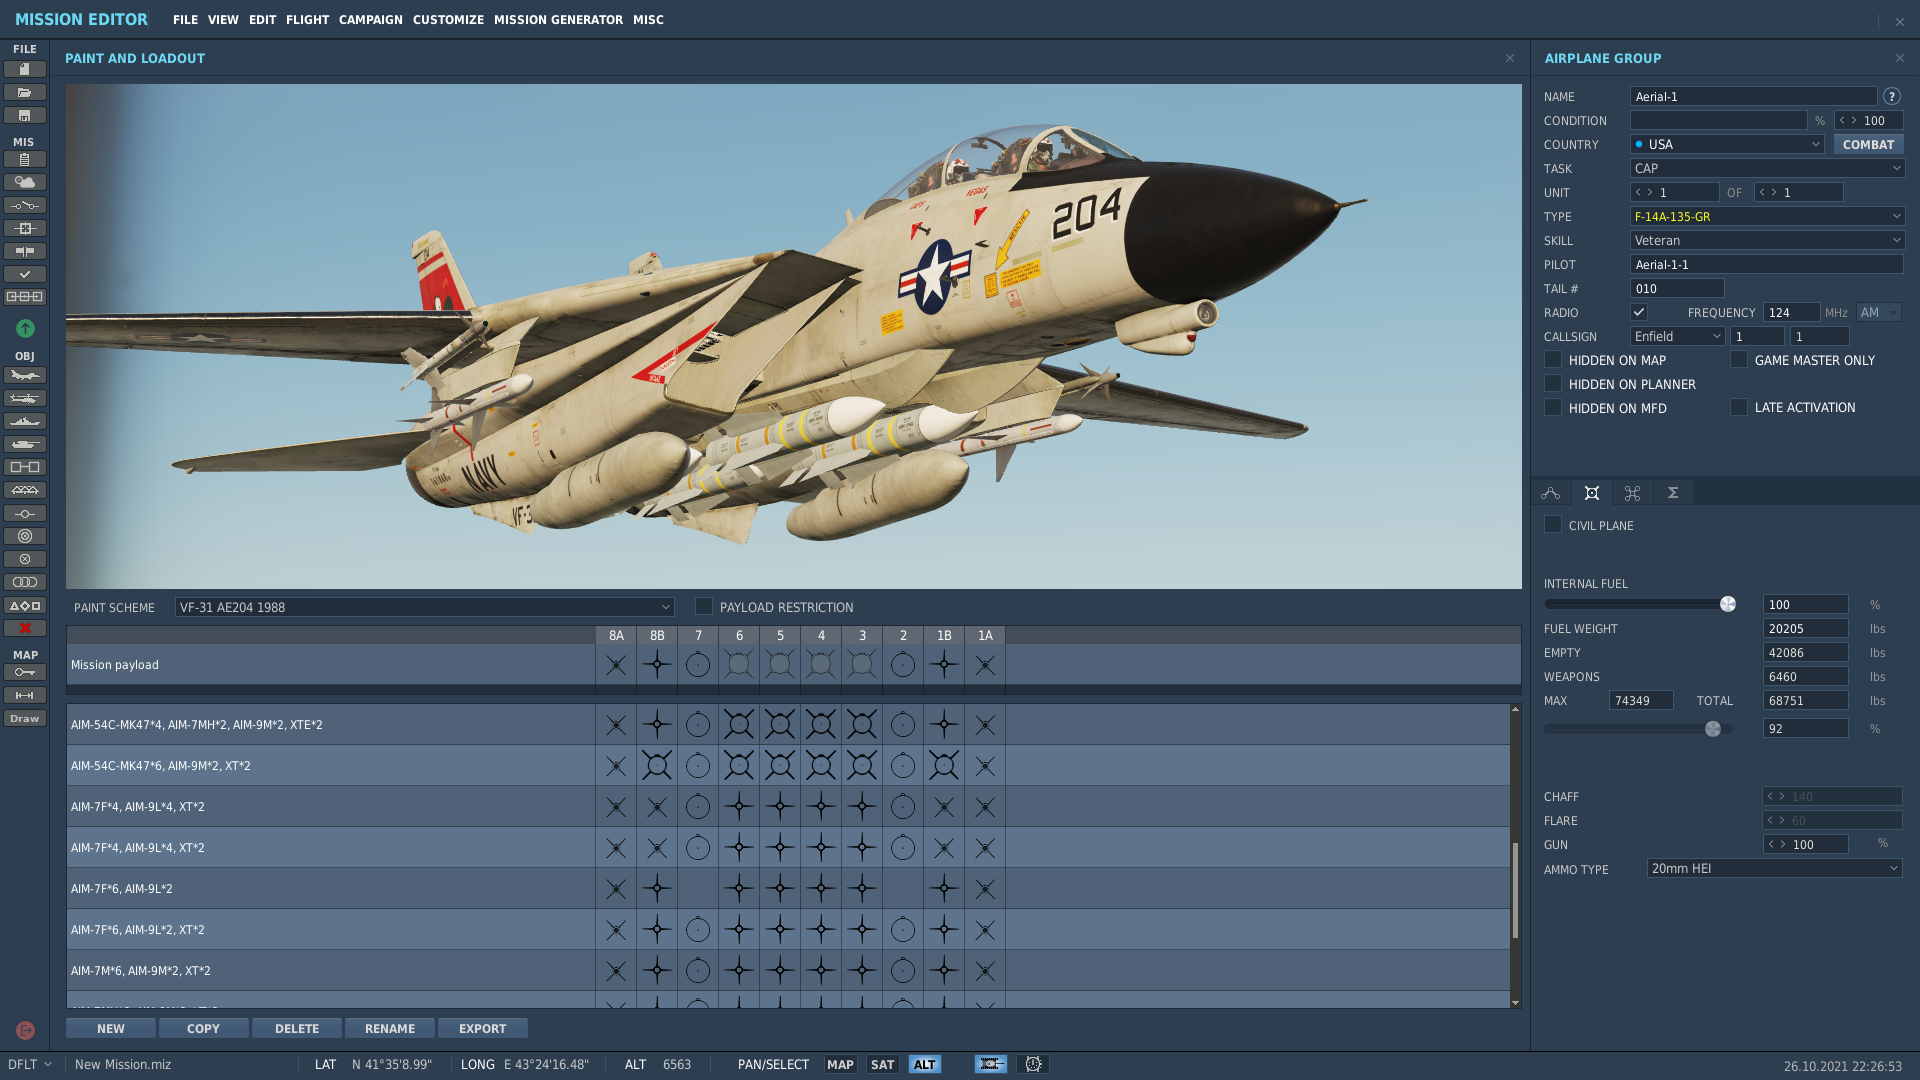Open the Ammo Type 20mm HEI dropdown

click(x=1774, y=868)
